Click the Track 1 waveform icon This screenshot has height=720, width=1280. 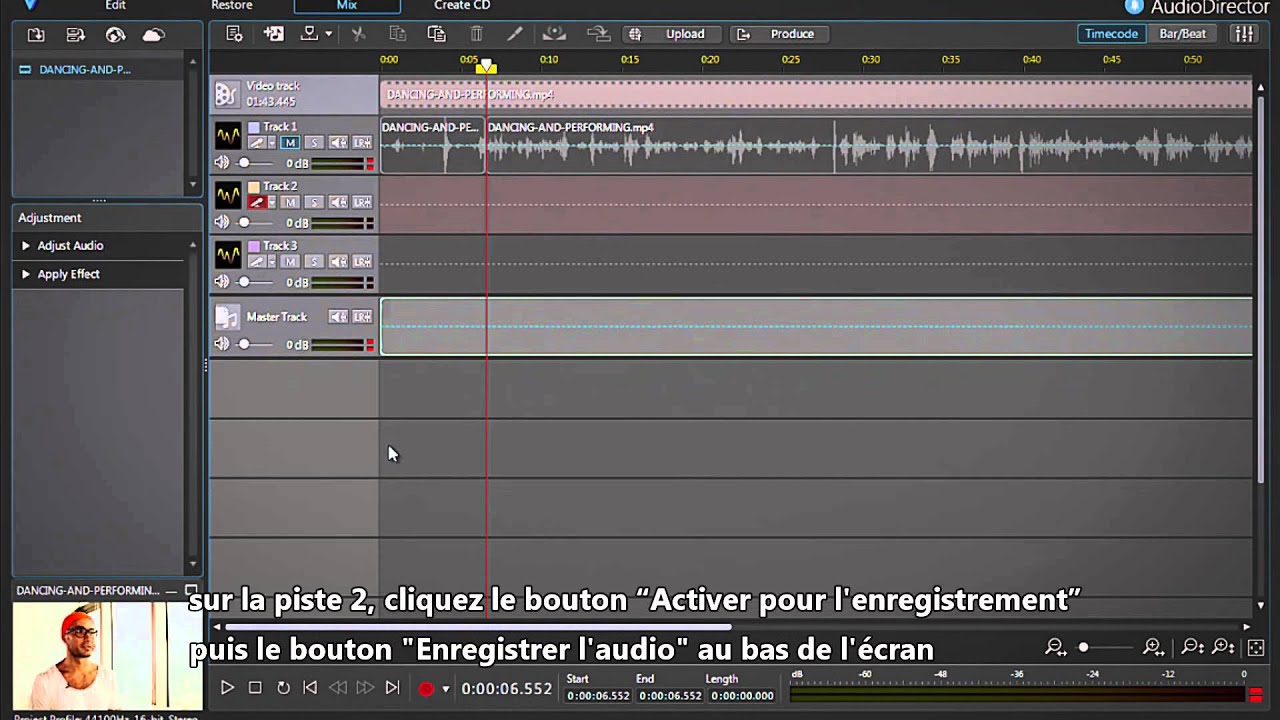point(228,135)
